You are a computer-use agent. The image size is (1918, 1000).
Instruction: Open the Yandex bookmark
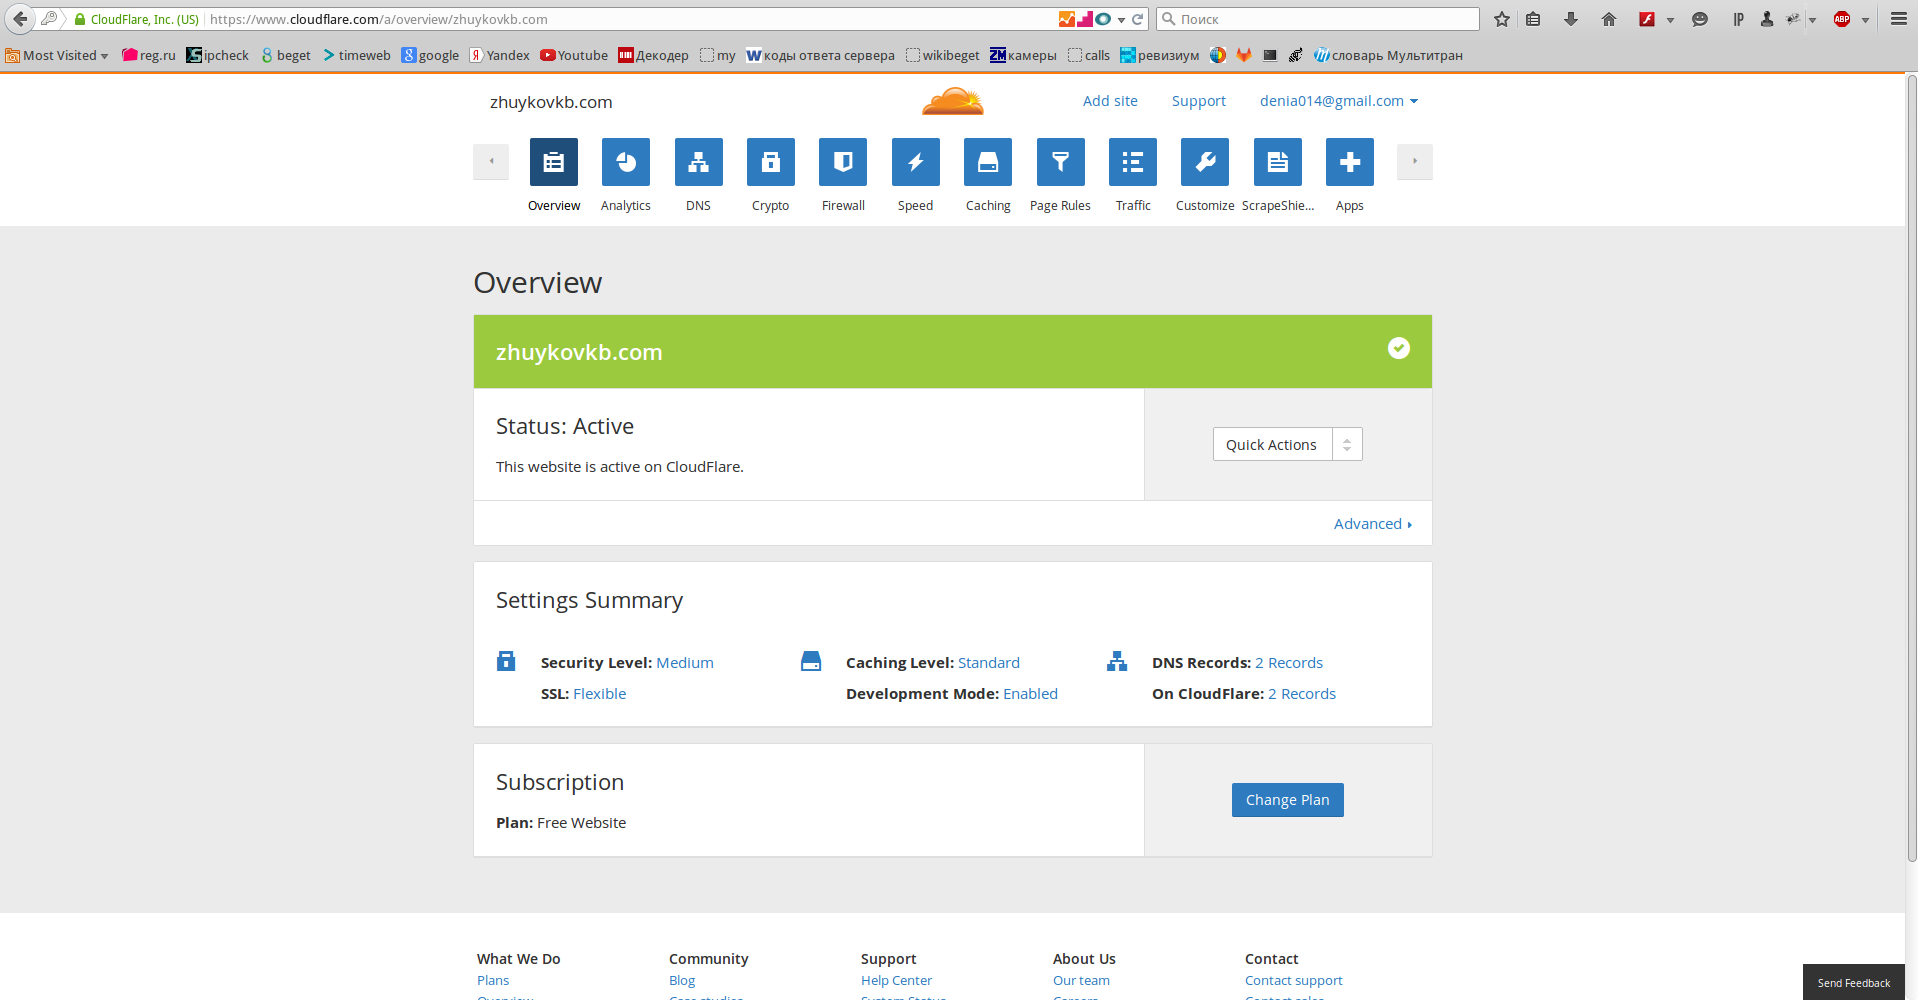point(500,55)
